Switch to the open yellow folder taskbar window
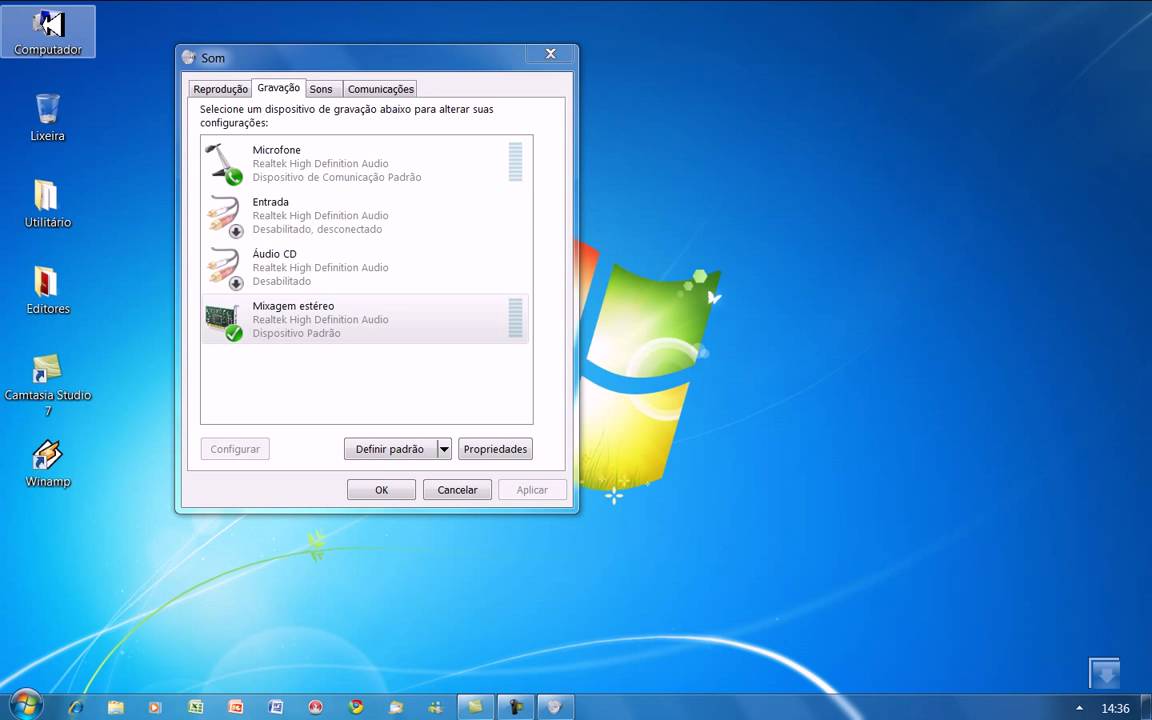1152x720 pixels. coord(476,707)
